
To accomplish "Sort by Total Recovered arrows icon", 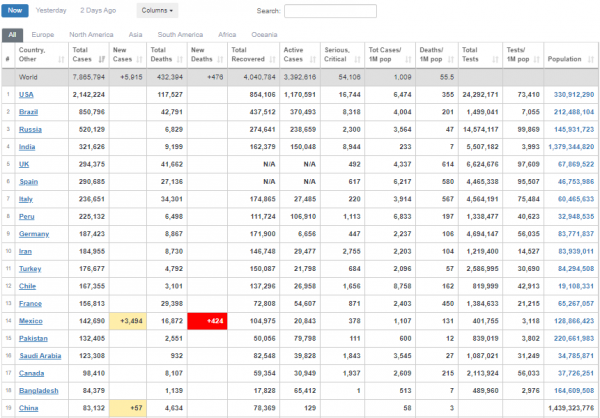I will tap(272, 59).
